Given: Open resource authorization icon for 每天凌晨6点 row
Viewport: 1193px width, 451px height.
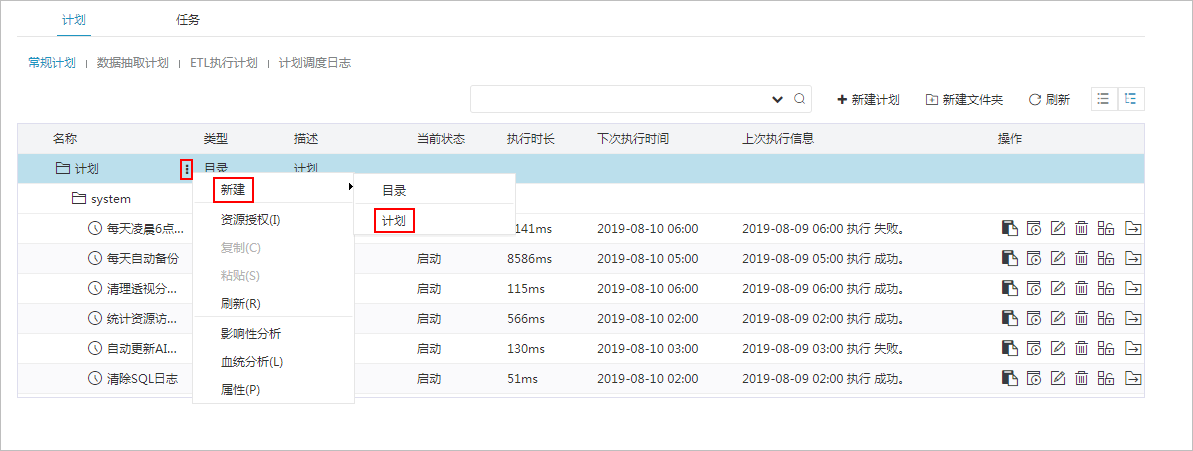Looking at the screenshot, I should (1106, 228).
